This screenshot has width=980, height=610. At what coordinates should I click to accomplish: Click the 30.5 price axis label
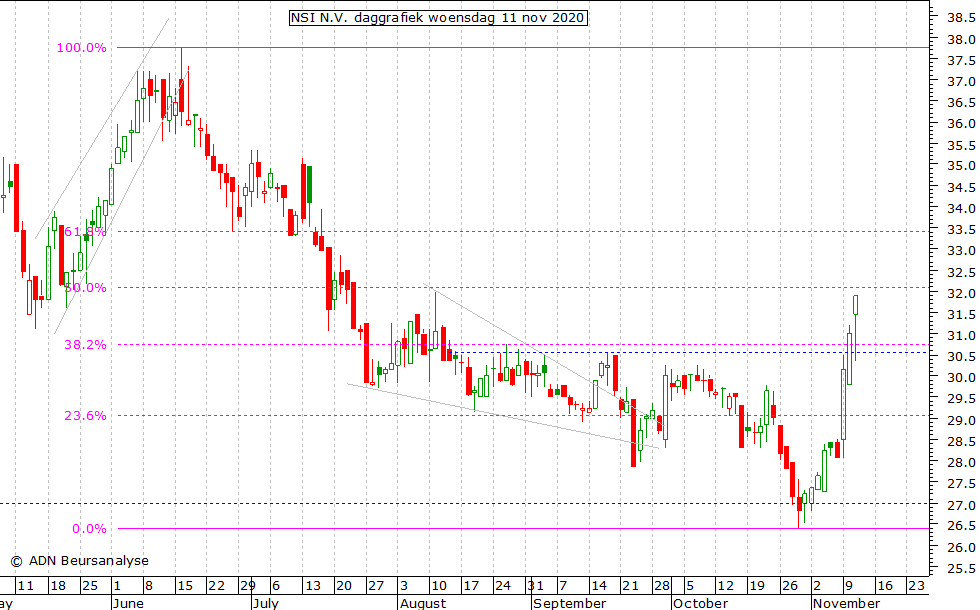pyautogui.click(x=961, y=356)
